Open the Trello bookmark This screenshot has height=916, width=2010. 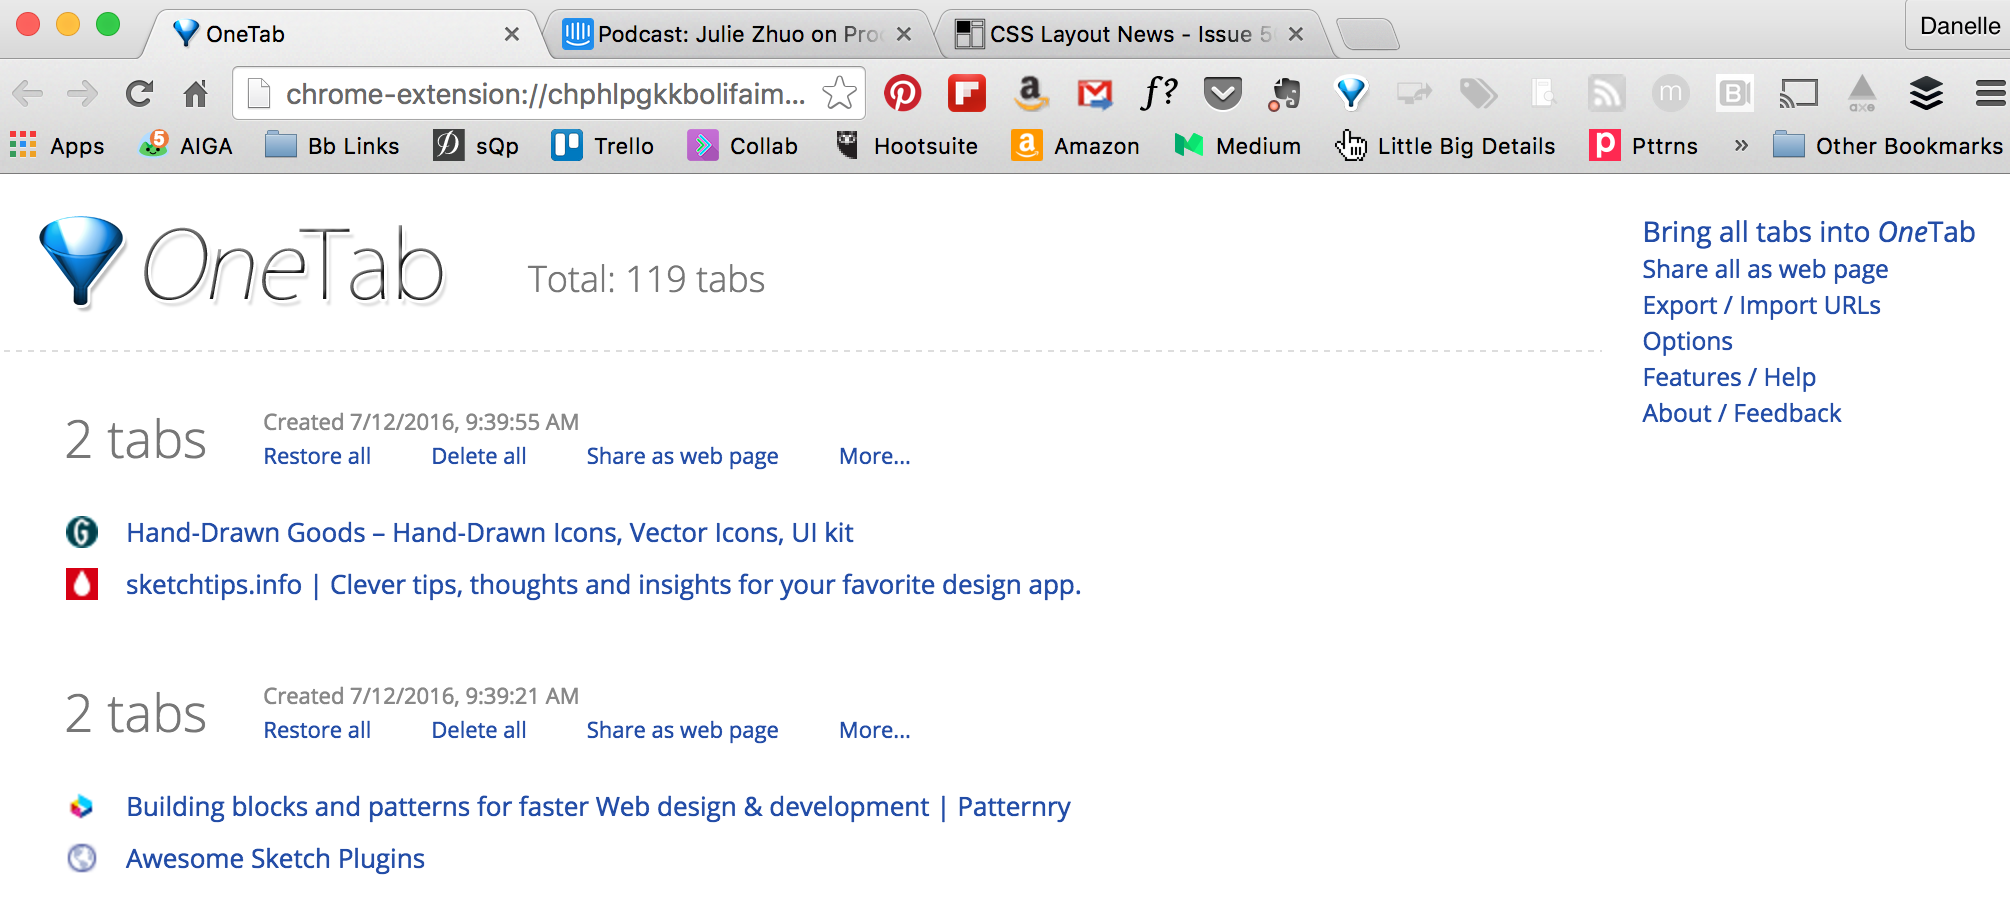coord(603,146)
